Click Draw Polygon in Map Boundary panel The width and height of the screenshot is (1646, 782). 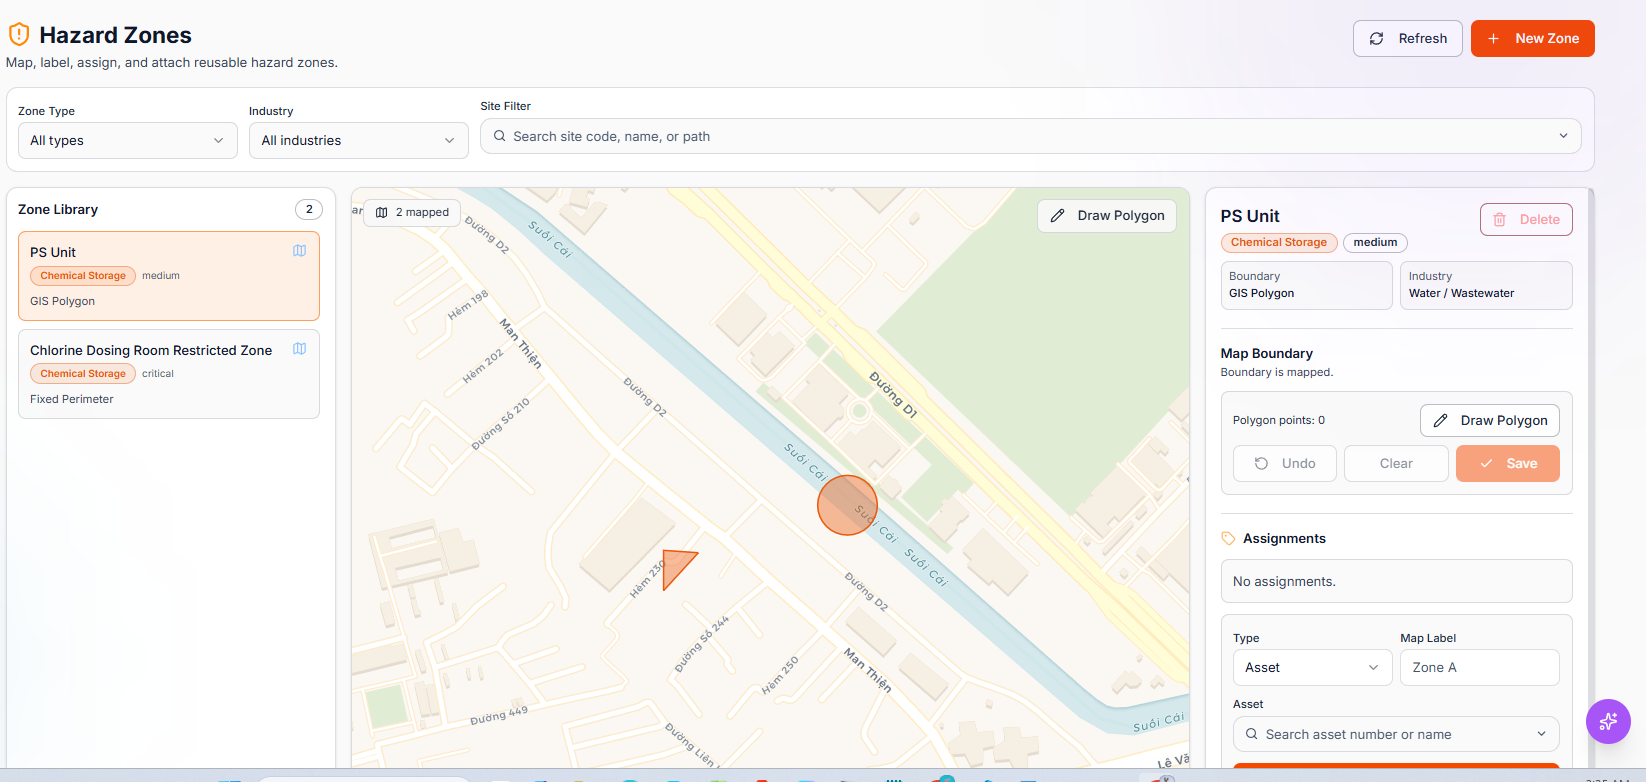tap(1490, 420)
